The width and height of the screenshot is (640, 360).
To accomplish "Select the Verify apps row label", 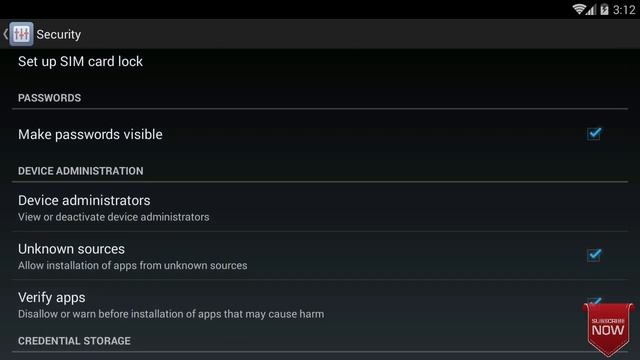I will point(51,298).
